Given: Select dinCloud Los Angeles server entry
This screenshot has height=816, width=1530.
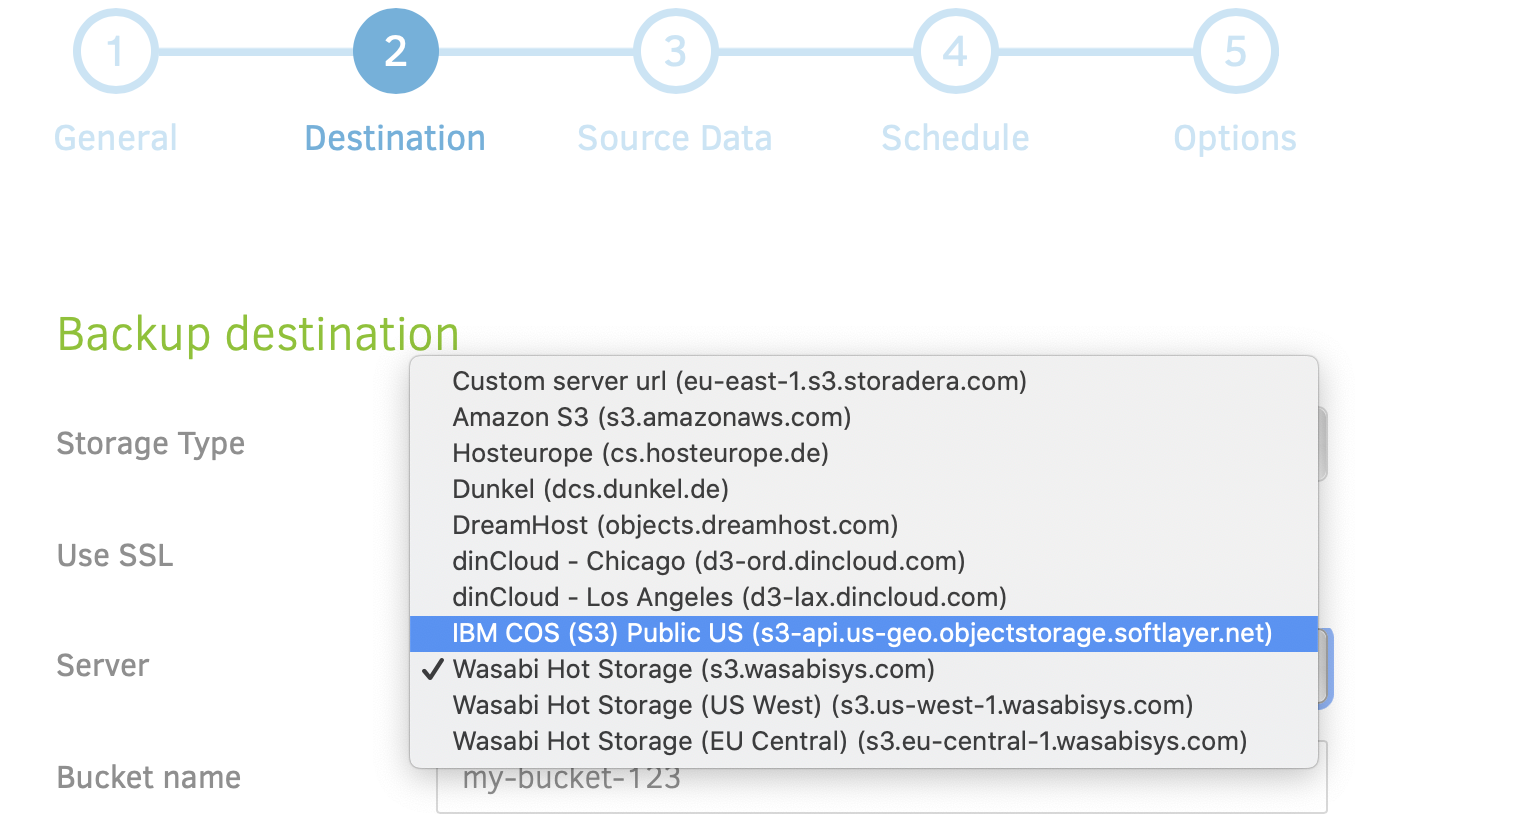Looking at the screenshot, I should (x=730, y=597).
